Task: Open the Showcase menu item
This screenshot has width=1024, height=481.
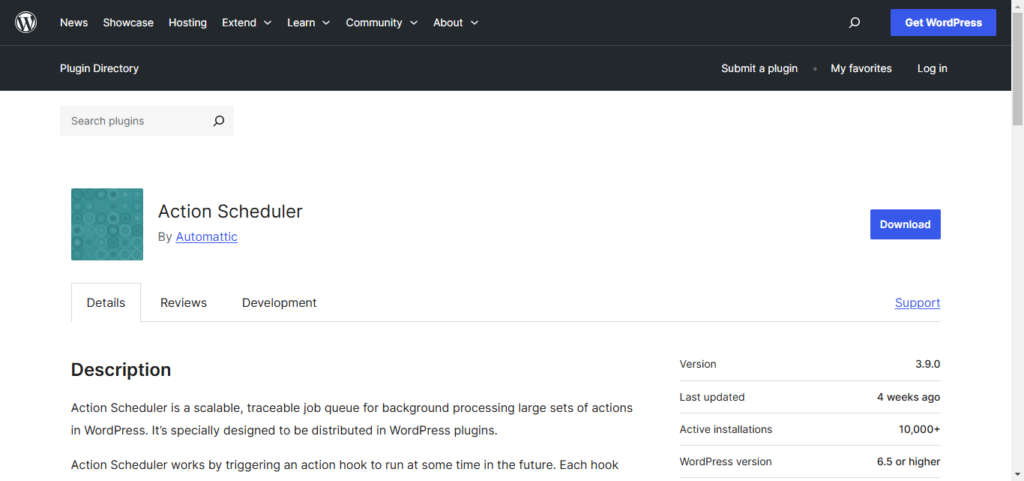Action: pyautogui.click(x=128, y=22)
